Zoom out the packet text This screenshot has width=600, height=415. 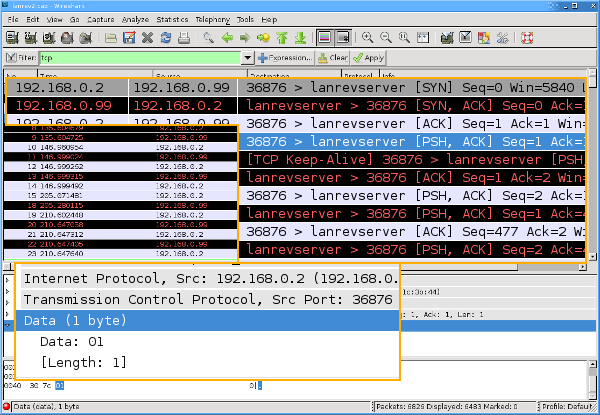(x=386, y=37)
